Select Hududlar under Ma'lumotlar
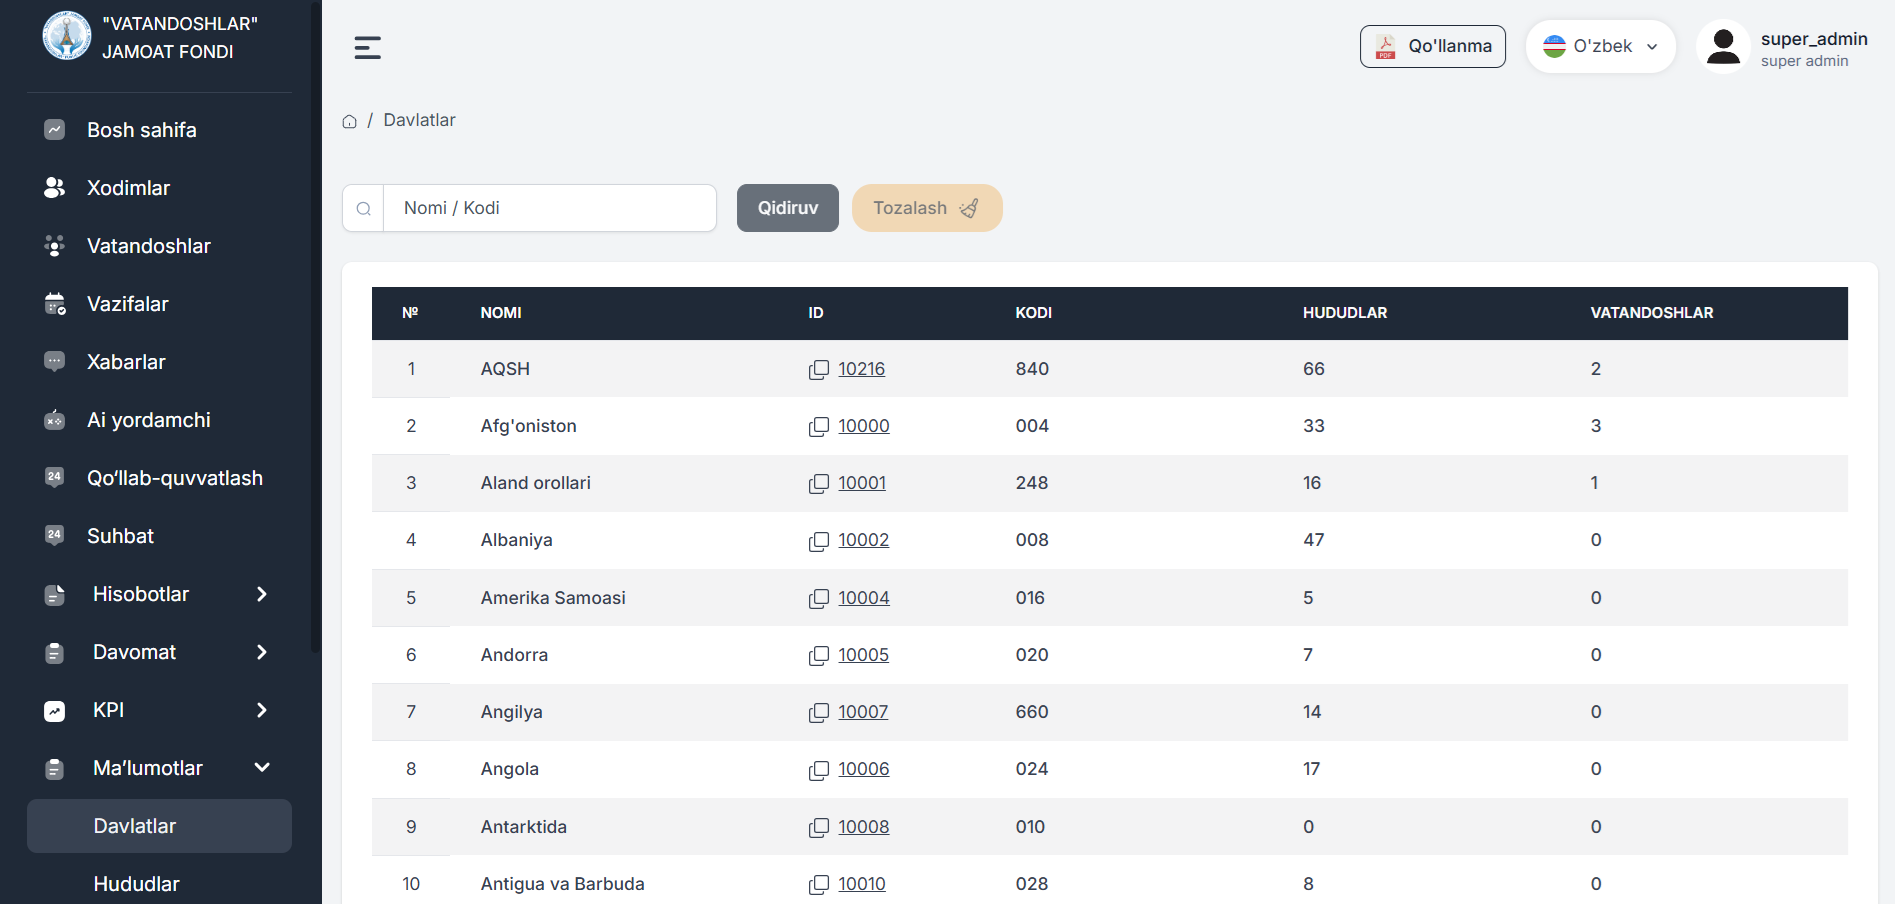This screenshot has width=1895, height=905. coord(137,884)
